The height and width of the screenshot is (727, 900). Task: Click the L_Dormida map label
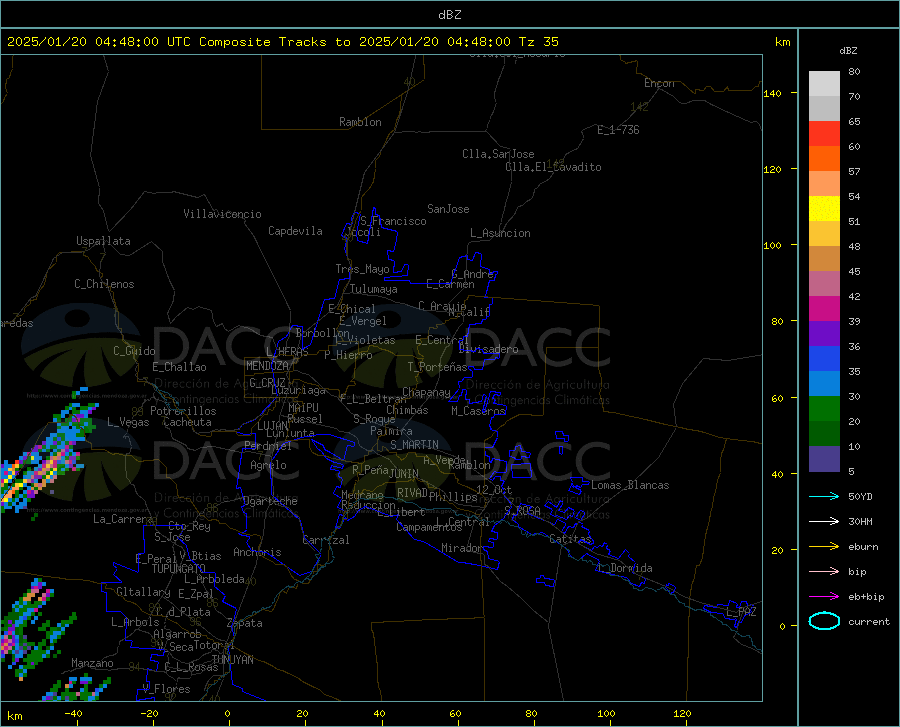(624, 568)
